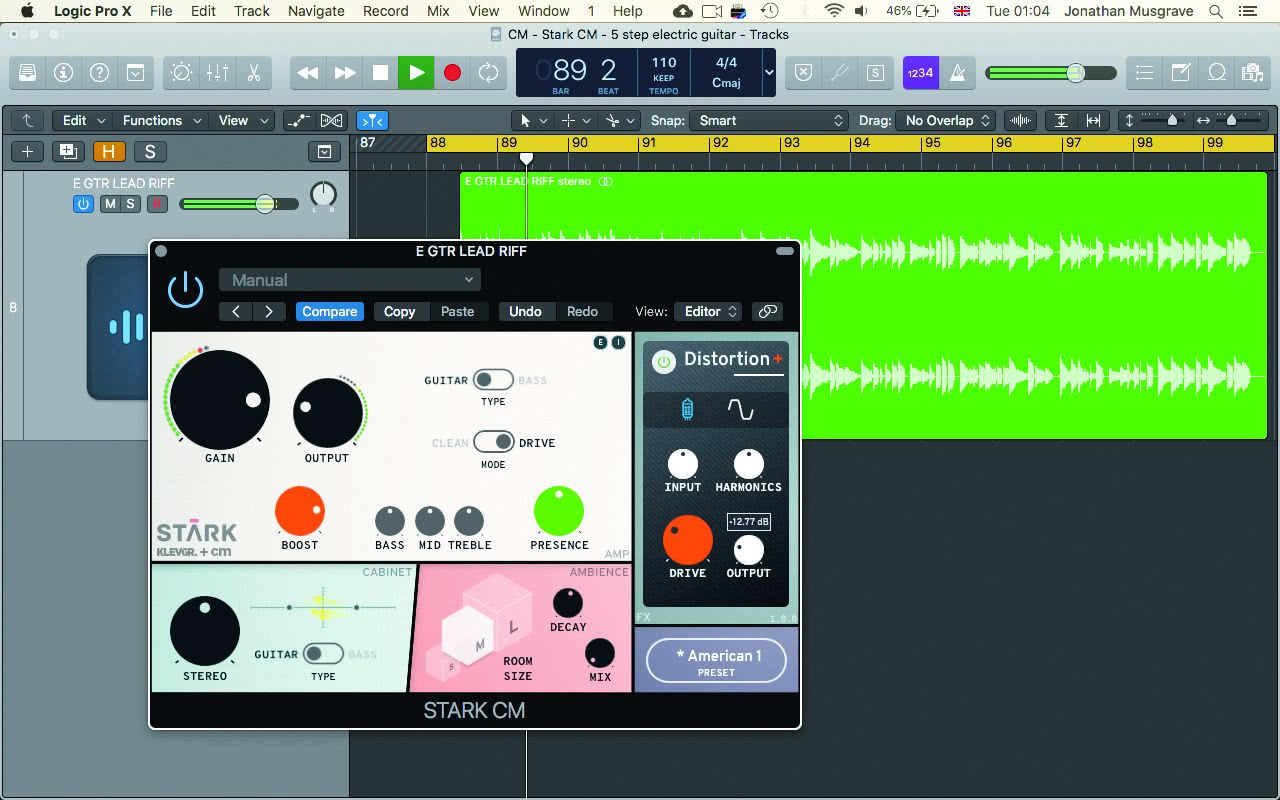
Task: Click the E GTR LEAD RIFF volume fader
Action: tap(239, 204)
